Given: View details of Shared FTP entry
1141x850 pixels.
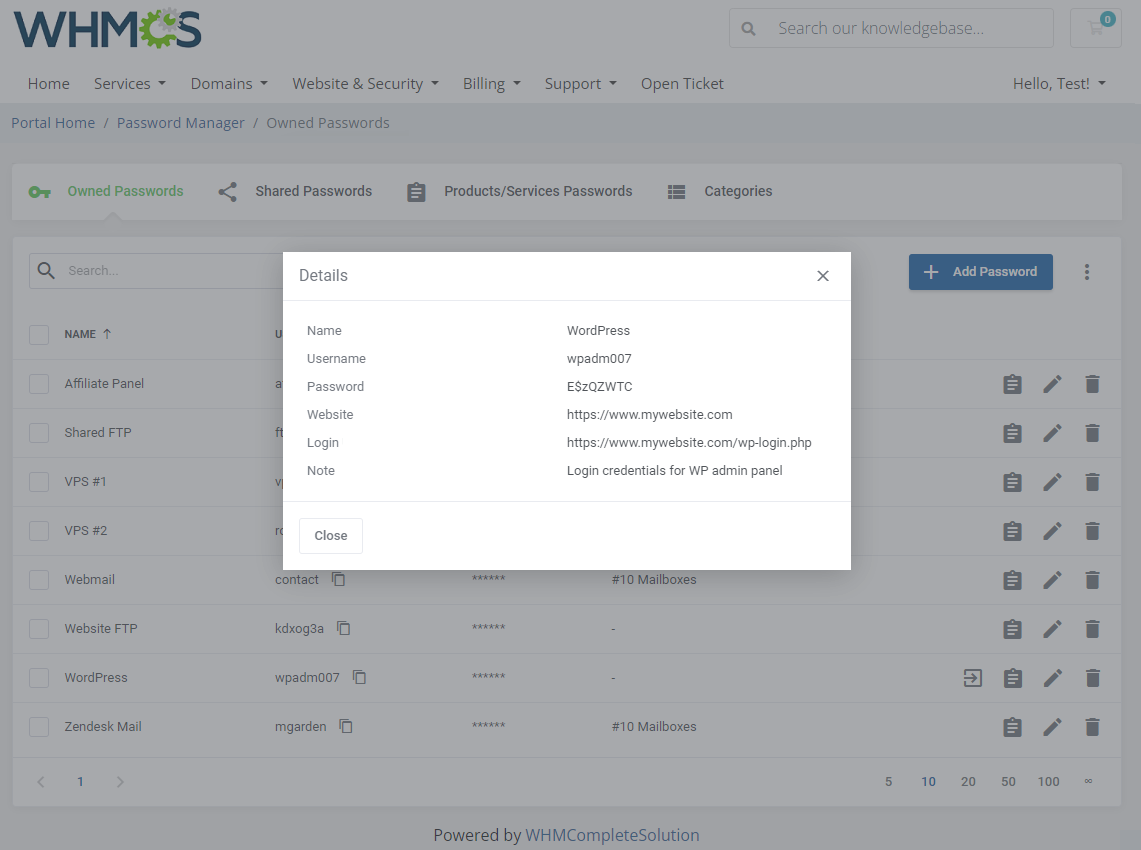Looking at the screenshot, I should [x=1012, y=433].
